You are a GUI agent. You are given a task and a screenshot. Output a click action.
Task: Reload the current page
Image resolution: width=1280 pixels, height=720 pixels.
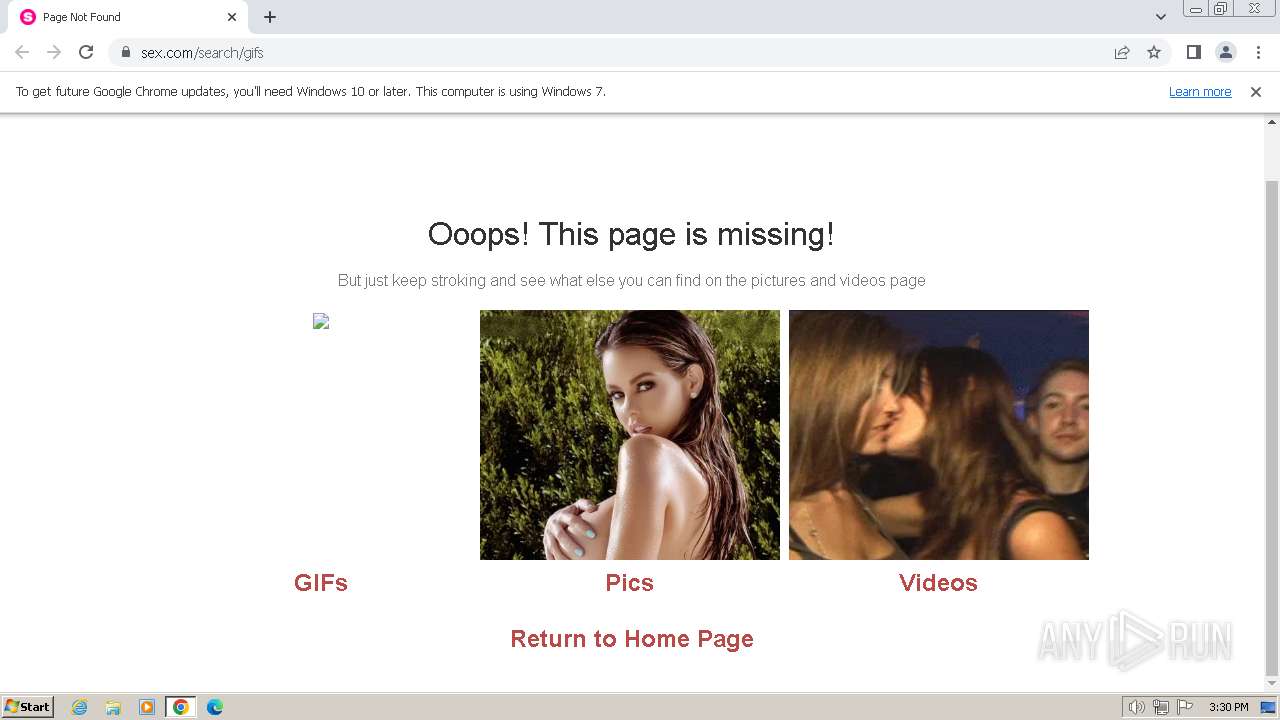click(86, 52)
